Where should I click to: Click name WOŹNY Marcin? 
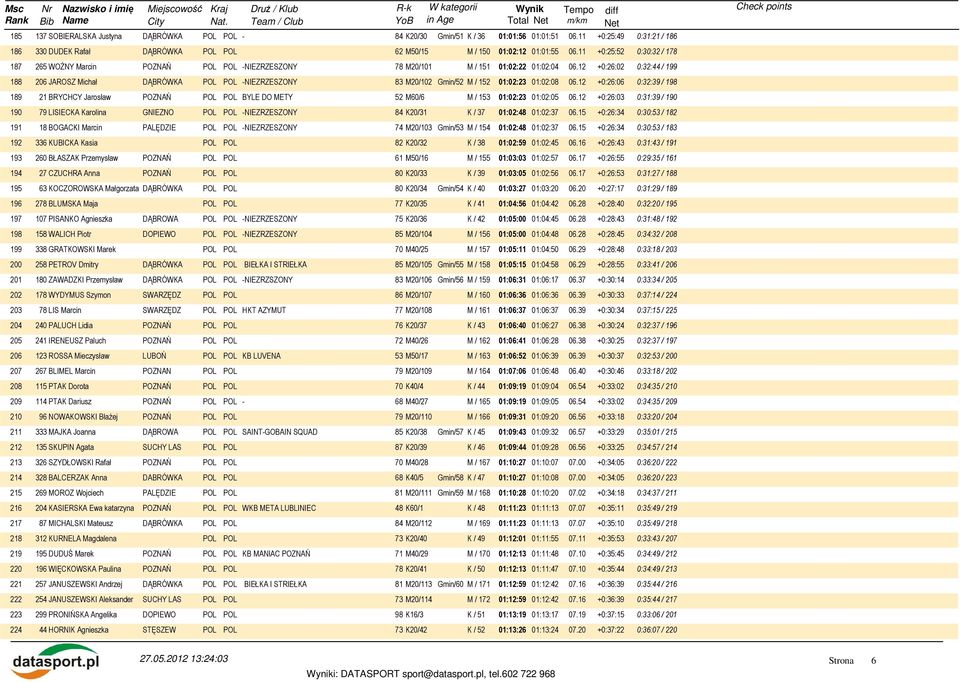[73, 67]
